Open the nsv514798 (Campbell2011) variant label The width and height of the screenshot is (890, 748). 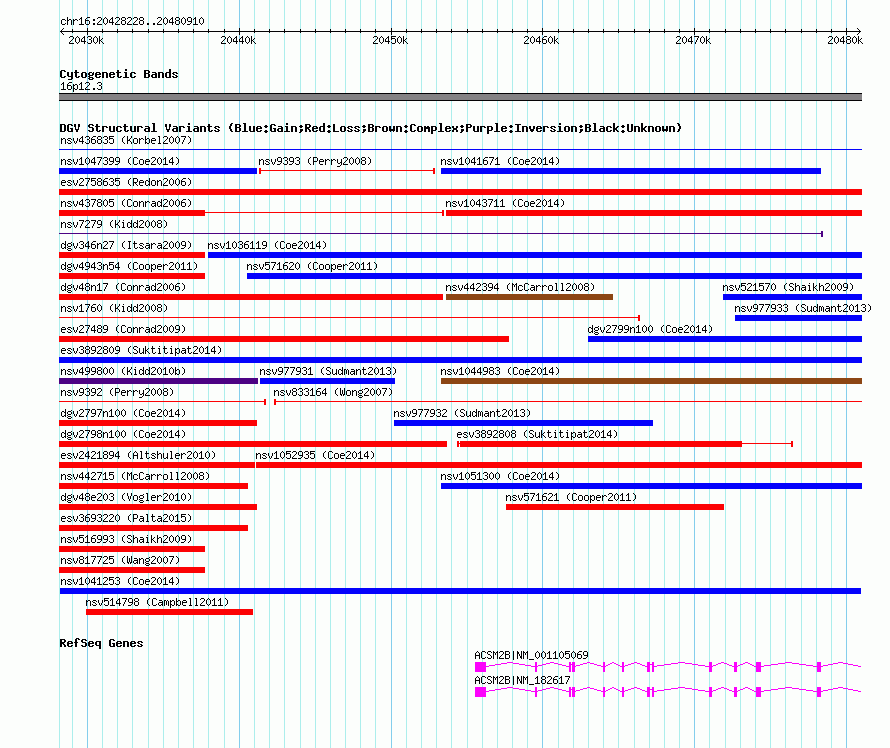point(157,602)
